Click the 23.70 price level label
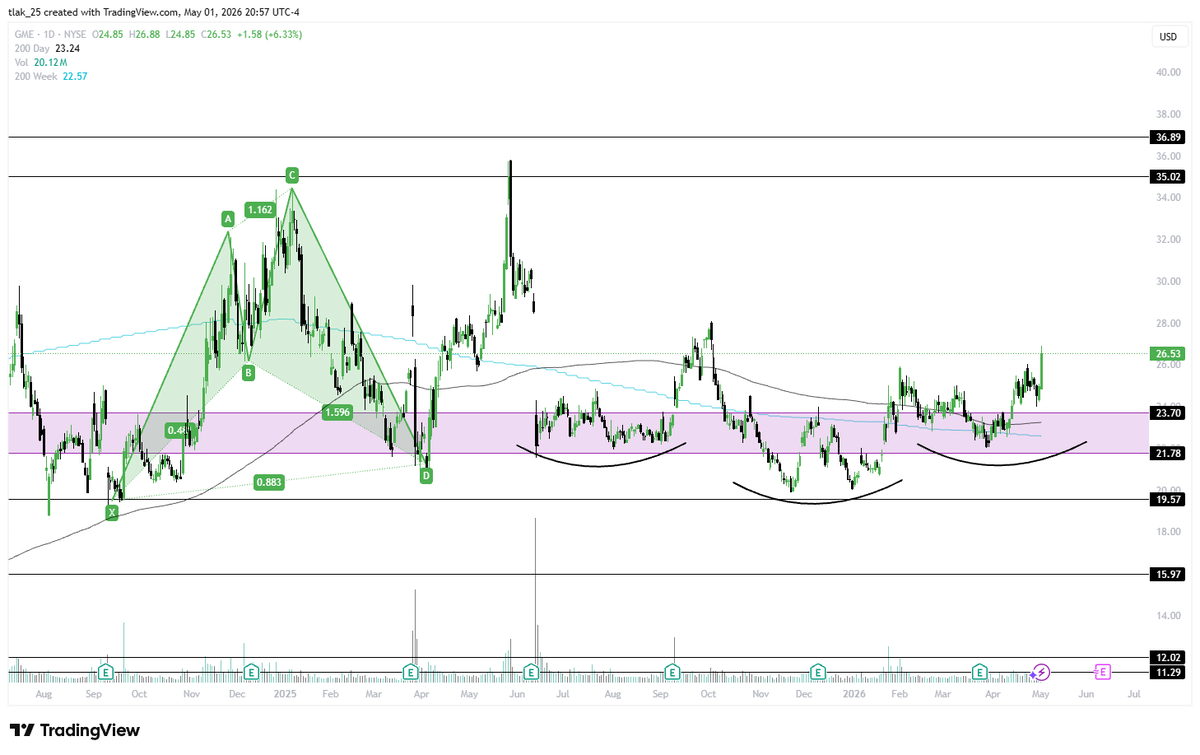1200x755 pixels. [x=1168, y=413]
